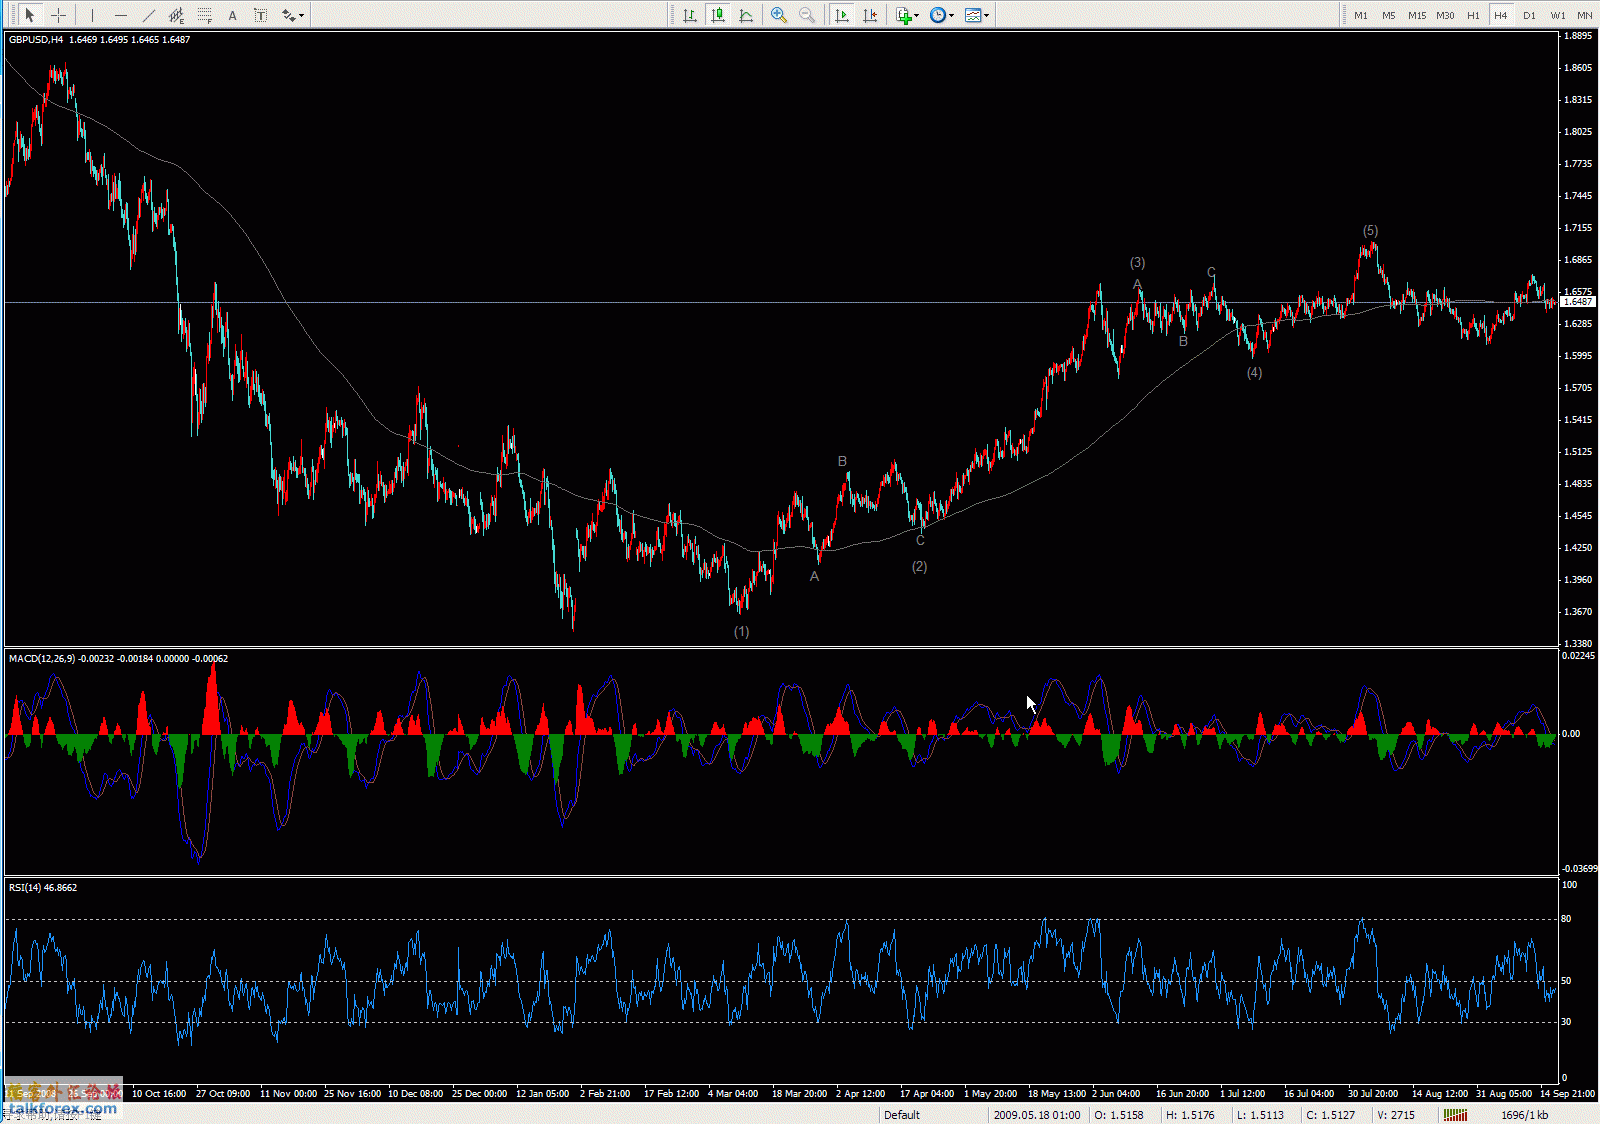Click the current price tag 1.6487
Viewport: 1600px width, 1124px height.
click(1578, 301)
